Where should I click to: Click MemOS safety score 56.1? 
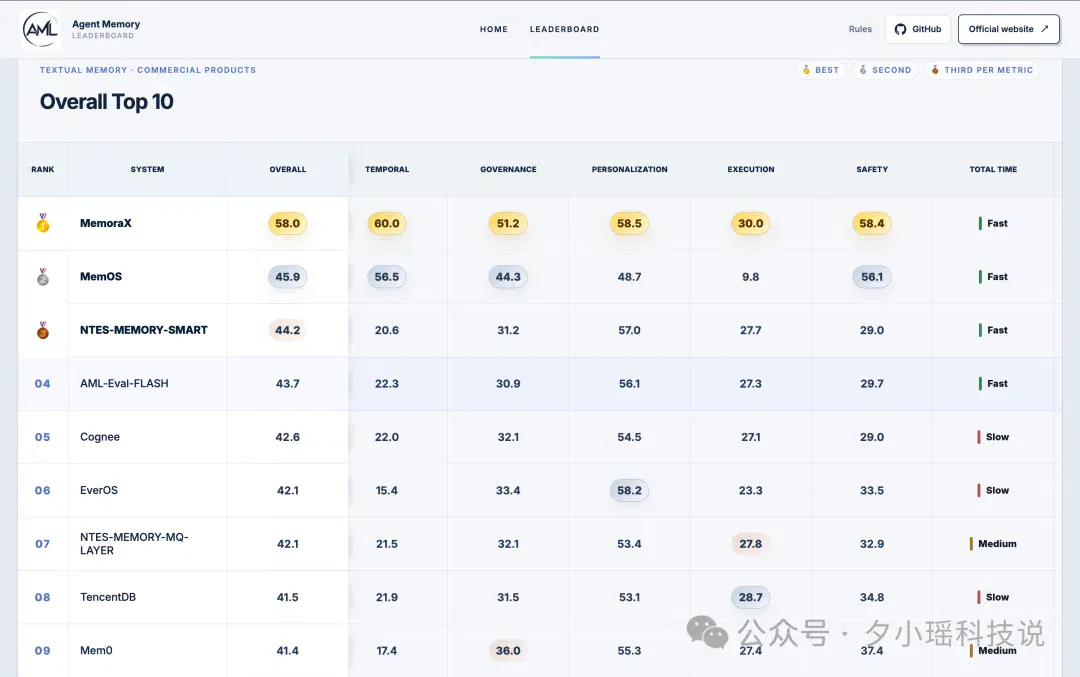pos(871,276)
